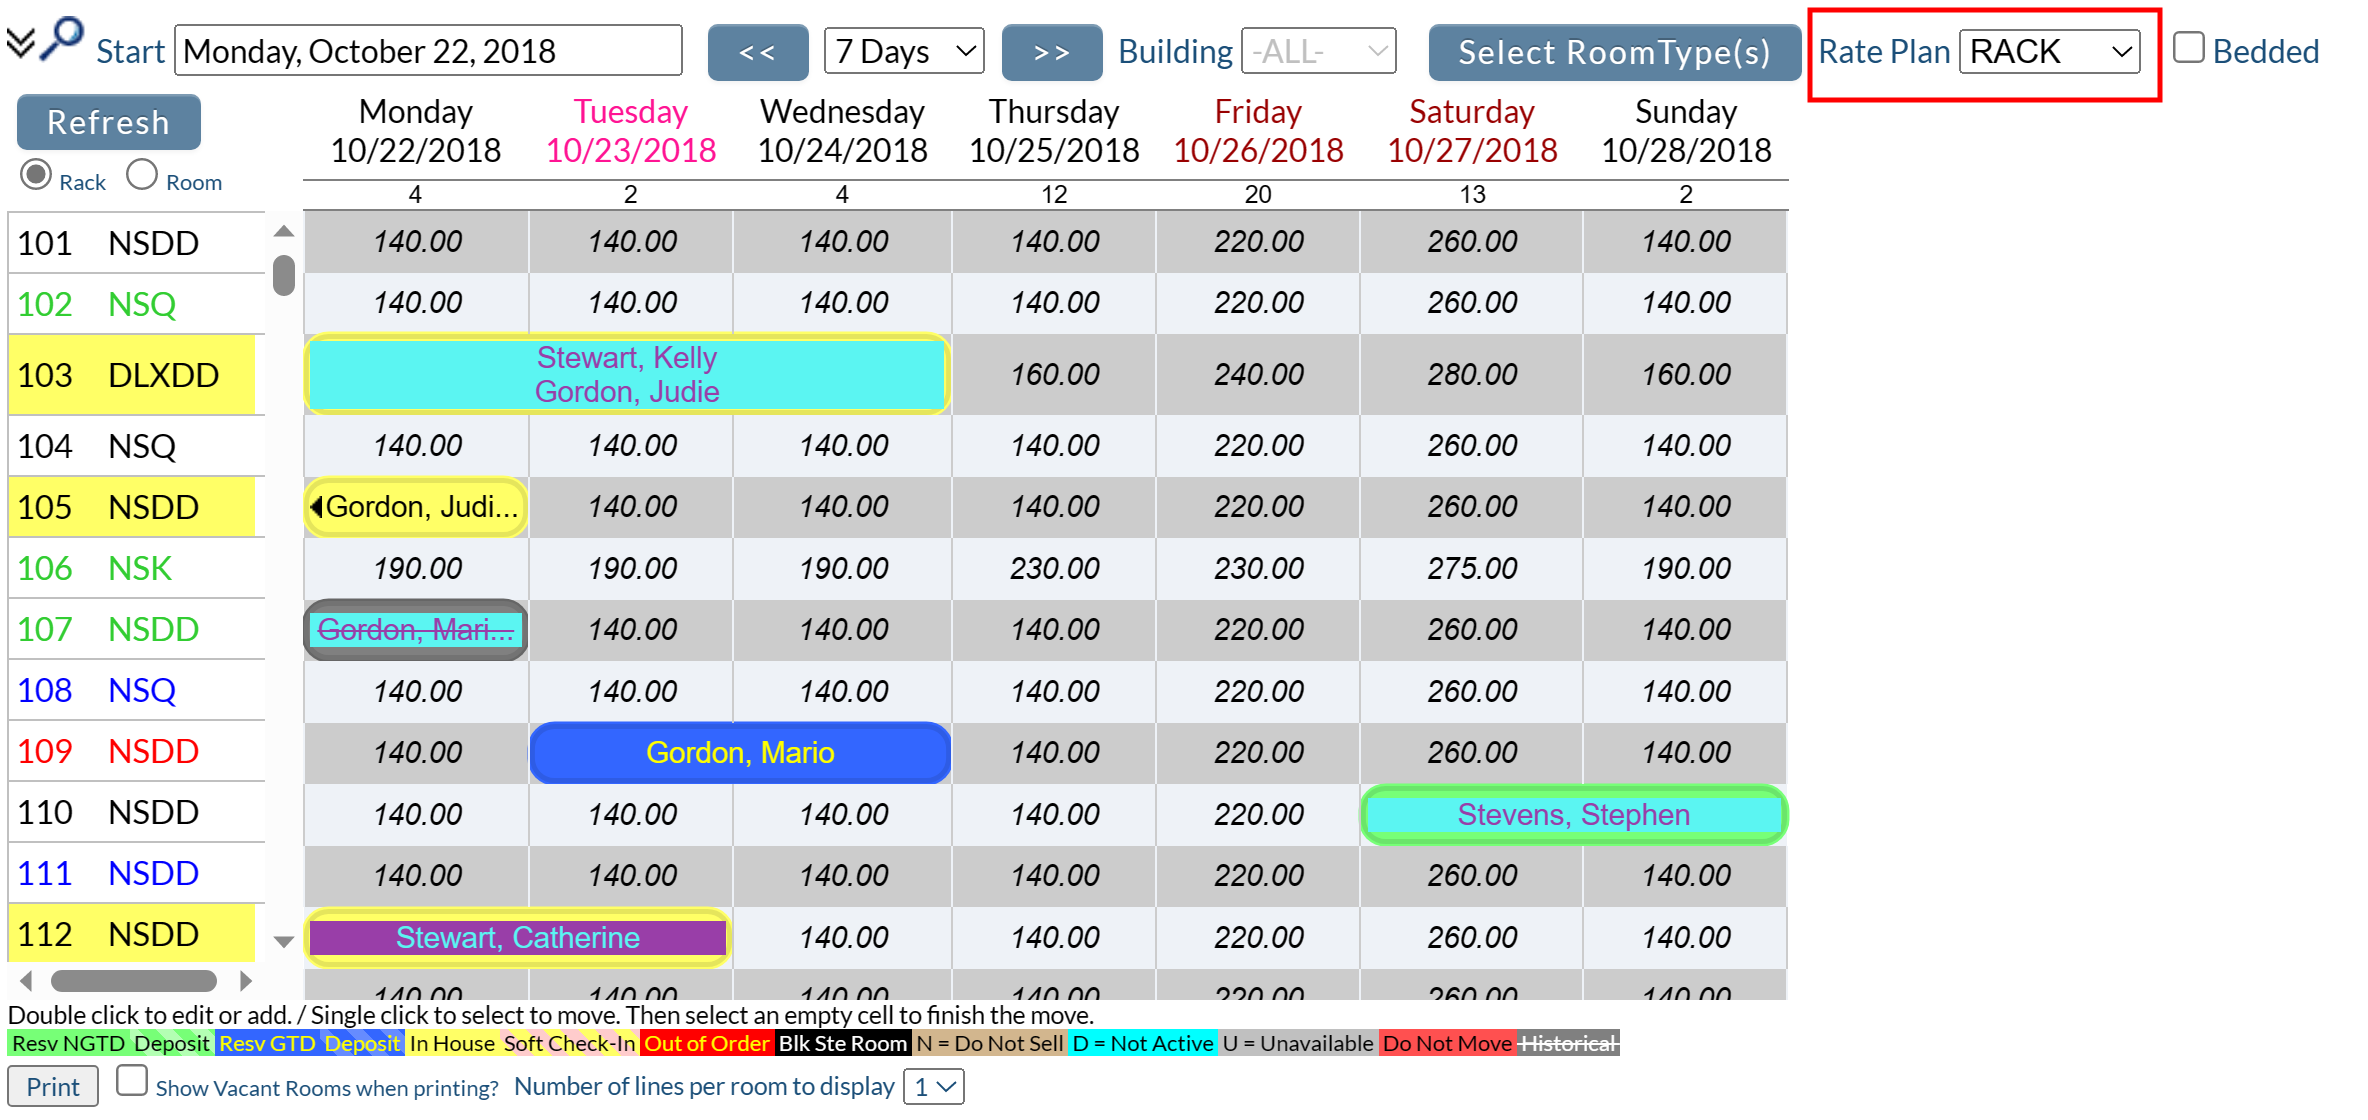Click room 111 NSDD row label
This screenshot has height=1120, width=2368.
(136, 873)
